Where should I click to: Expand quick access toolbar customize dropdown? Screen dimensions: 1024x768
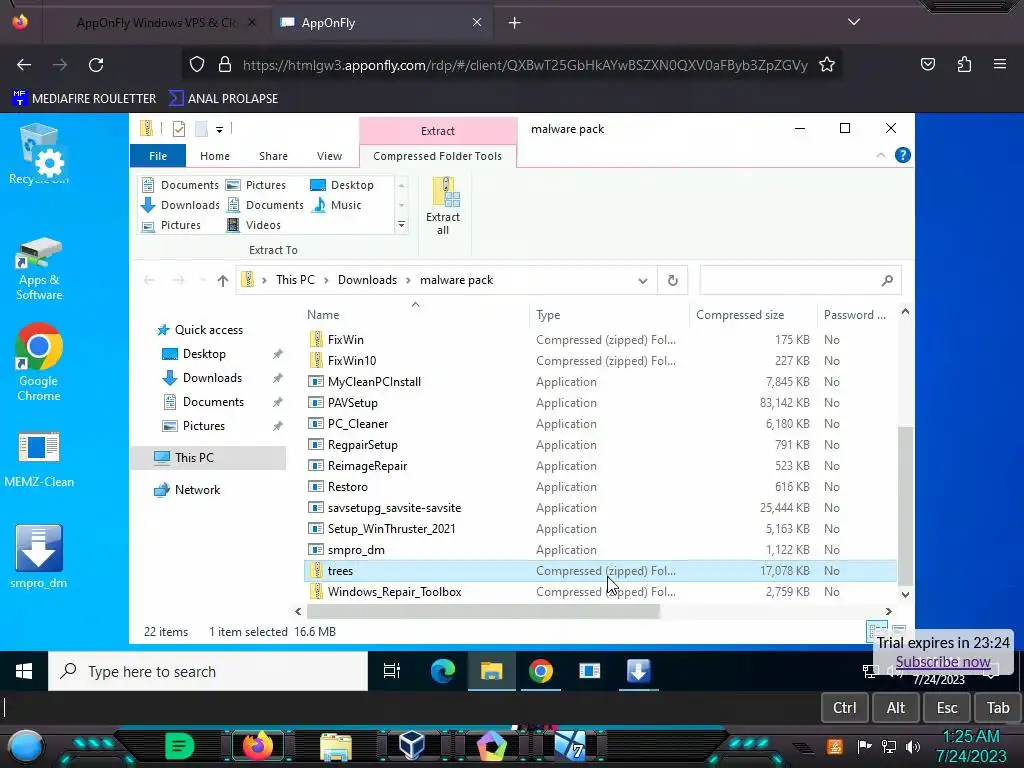[219, 129]
